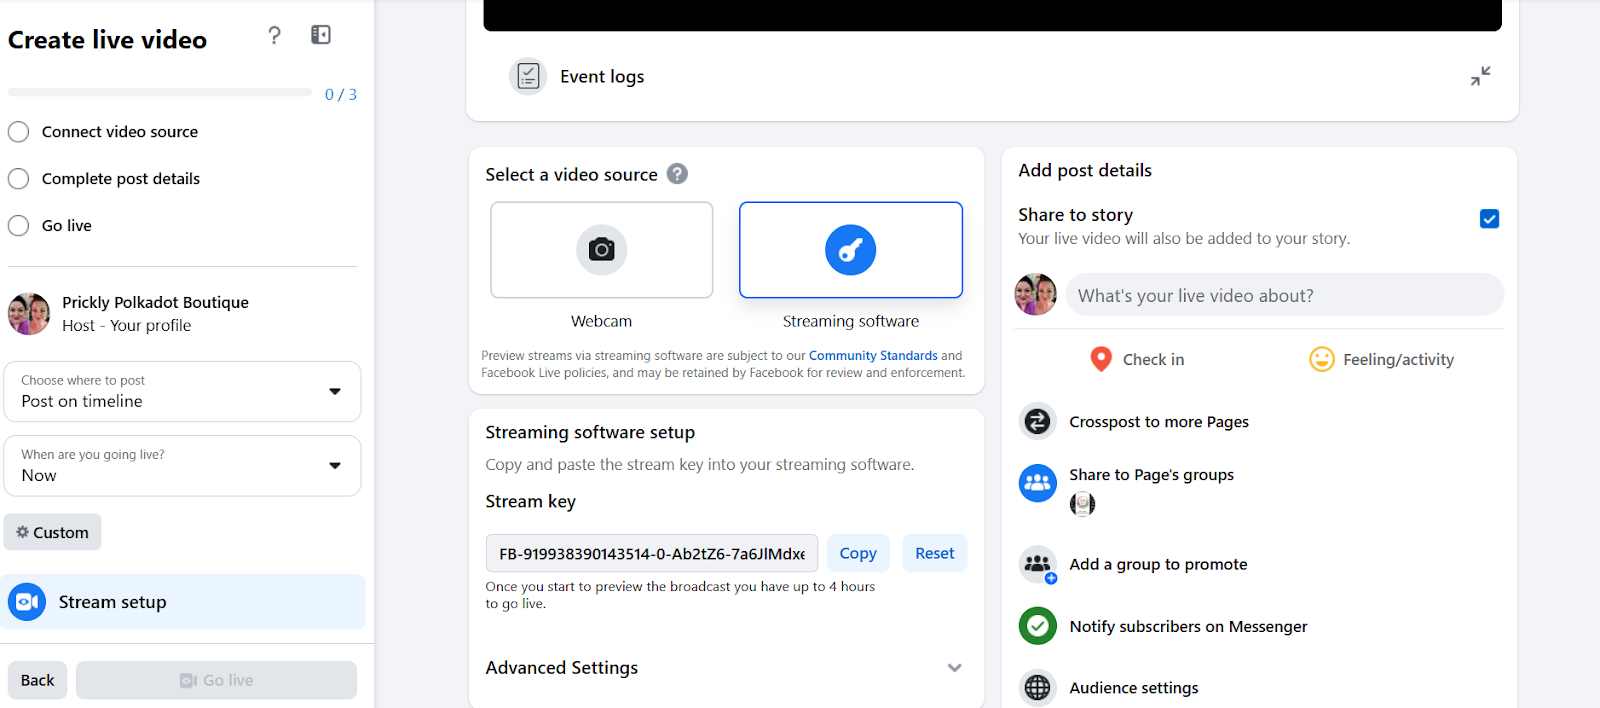This screenshot has height=708, width=1600.
Task: Click the live video description field
Action: point(1284,296)
